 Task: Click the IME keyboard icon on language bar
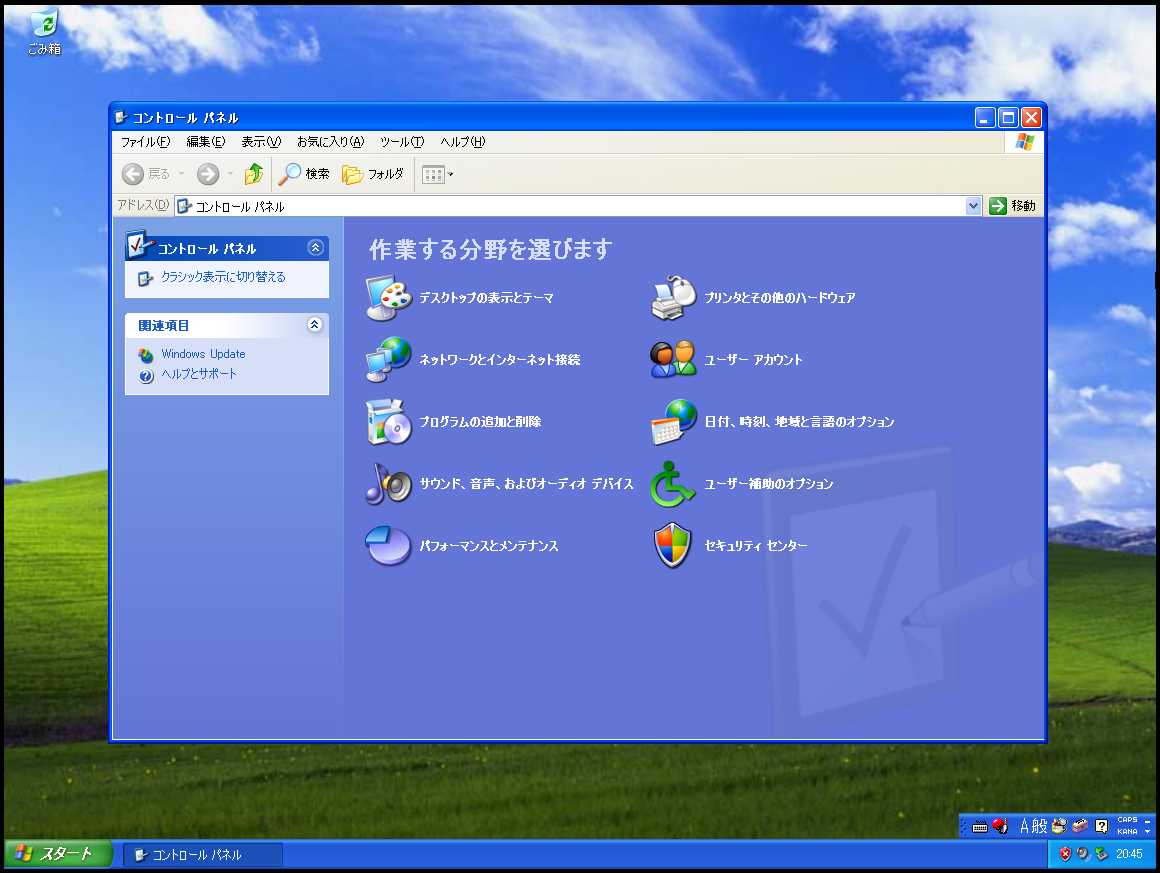click(979, 826)
